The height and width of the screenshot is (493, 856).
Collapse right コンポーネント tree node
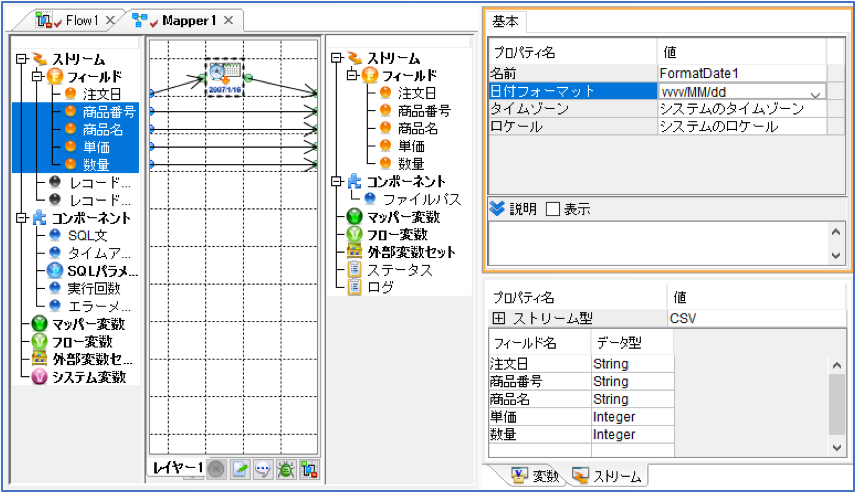pyautogui.click(x=337, y=181)
